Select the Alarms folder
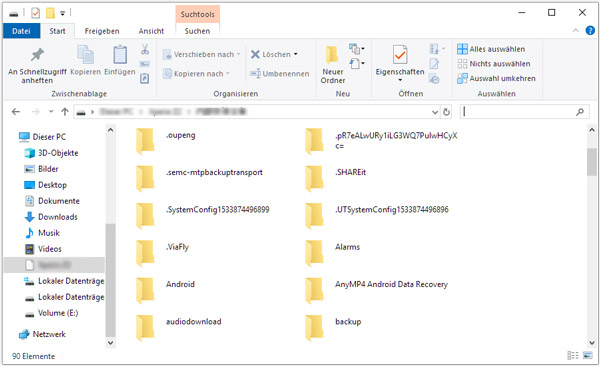Viewport: 600px width, 366px height. 333,253
